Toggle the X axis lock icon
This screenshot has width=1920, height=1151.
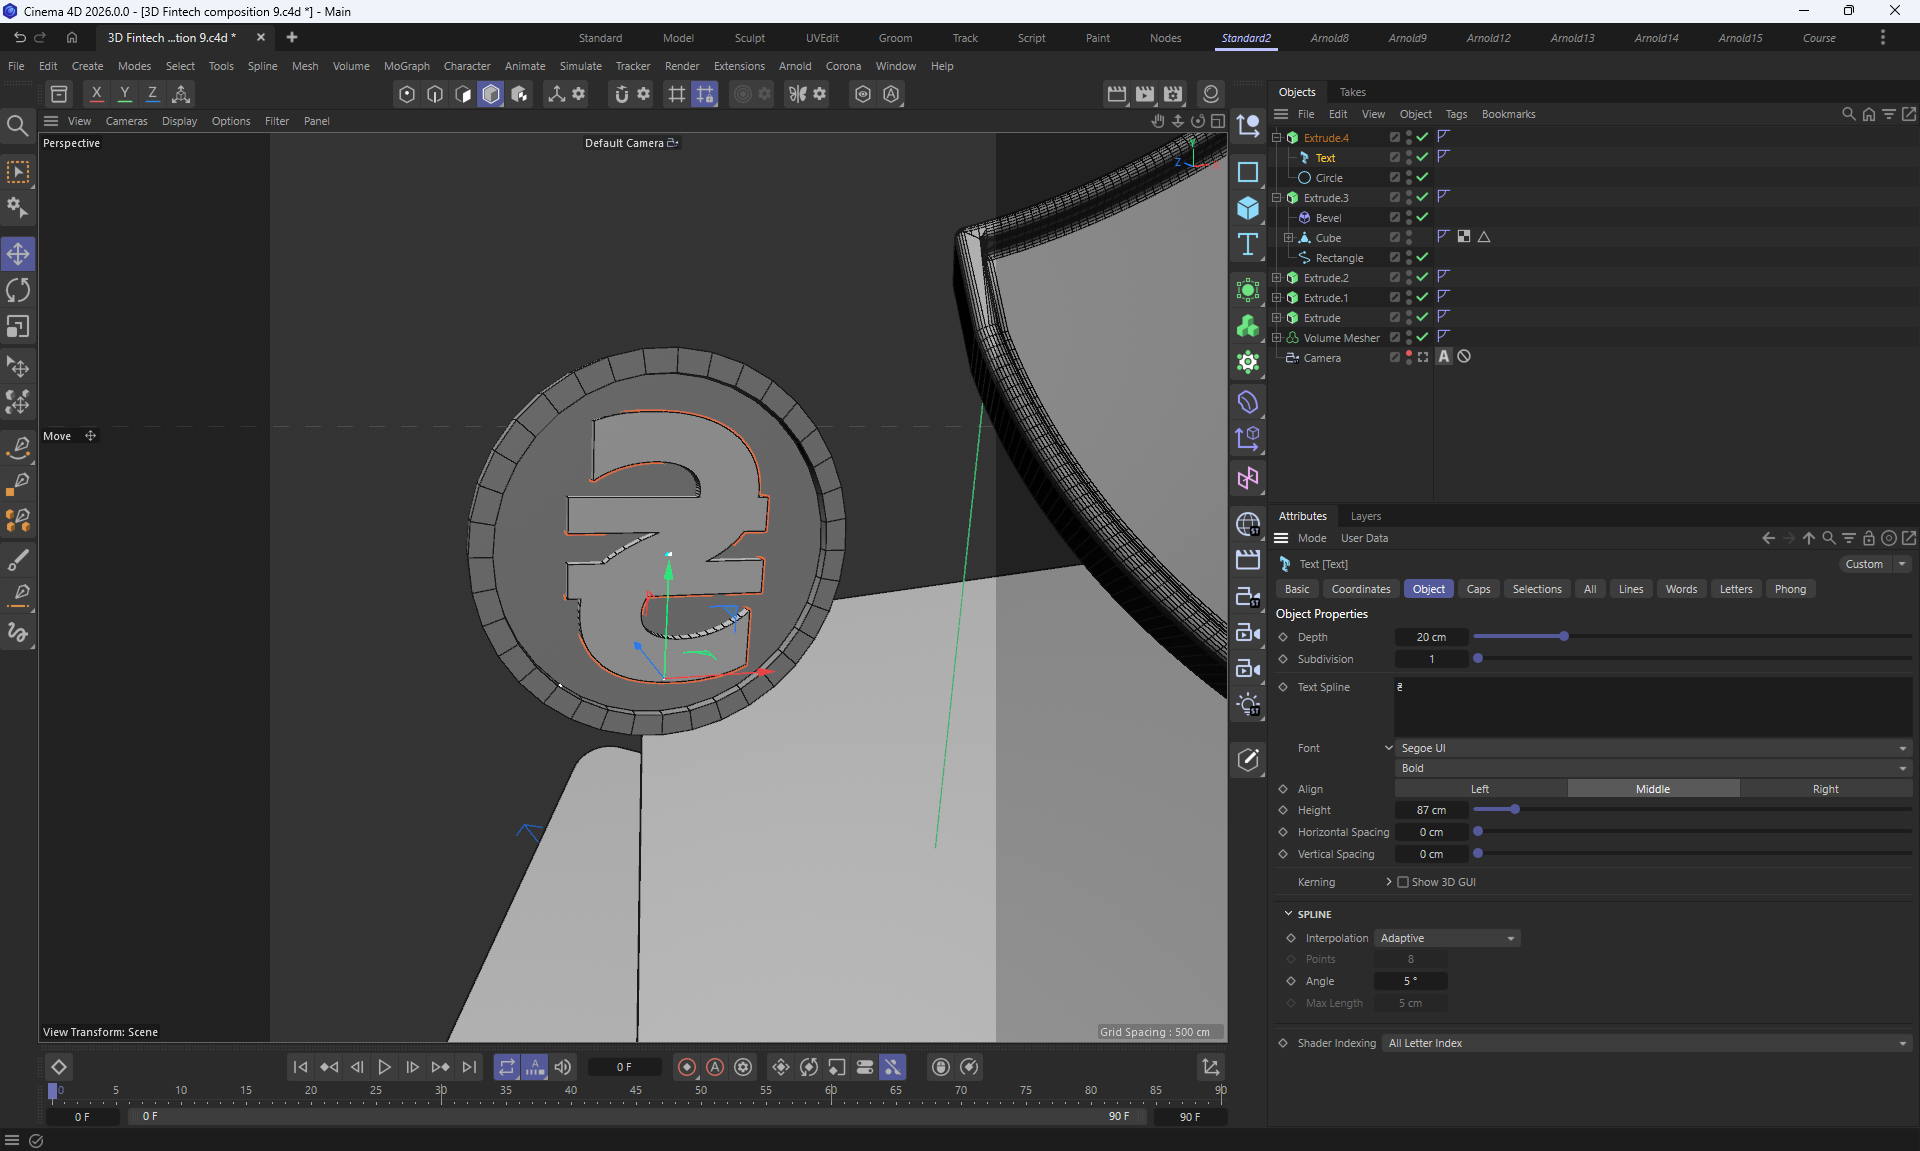96,94
